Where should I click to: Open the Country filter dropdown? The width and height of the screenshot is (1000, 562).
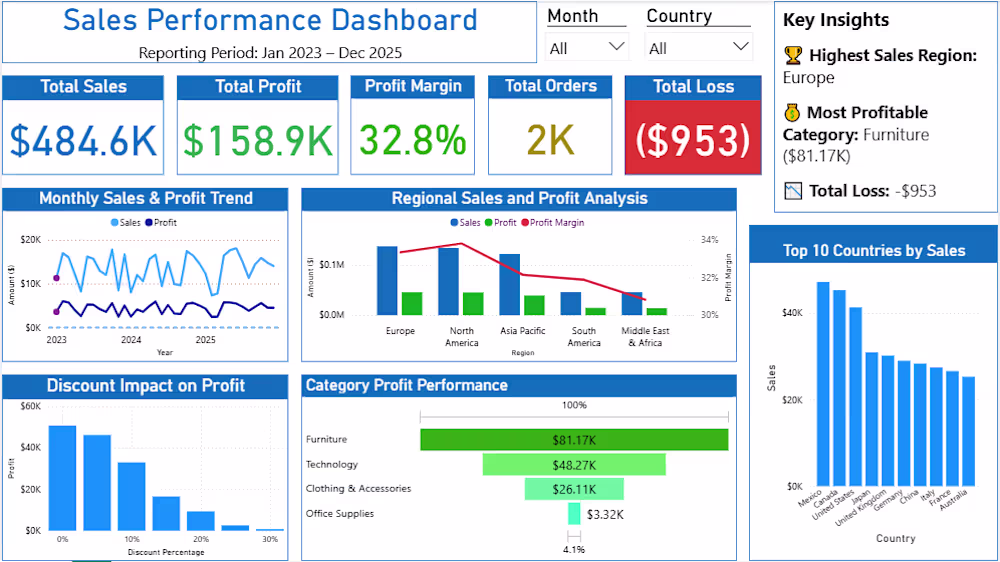(698, 48)
